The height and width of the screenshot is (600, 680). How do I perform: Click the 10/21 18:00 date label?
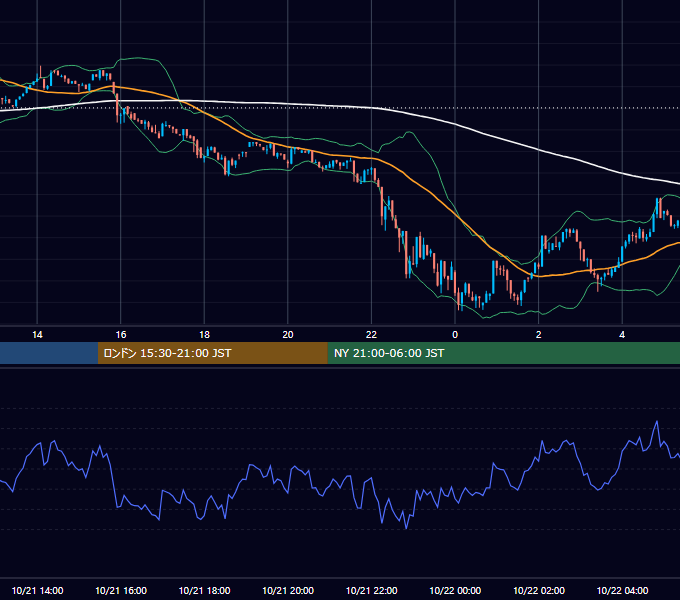pos(204,590)
